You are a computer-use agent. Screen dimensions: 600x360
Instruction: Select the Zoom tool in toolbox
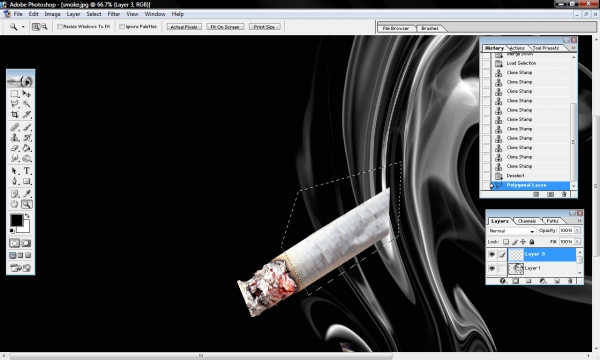[26, 204]
